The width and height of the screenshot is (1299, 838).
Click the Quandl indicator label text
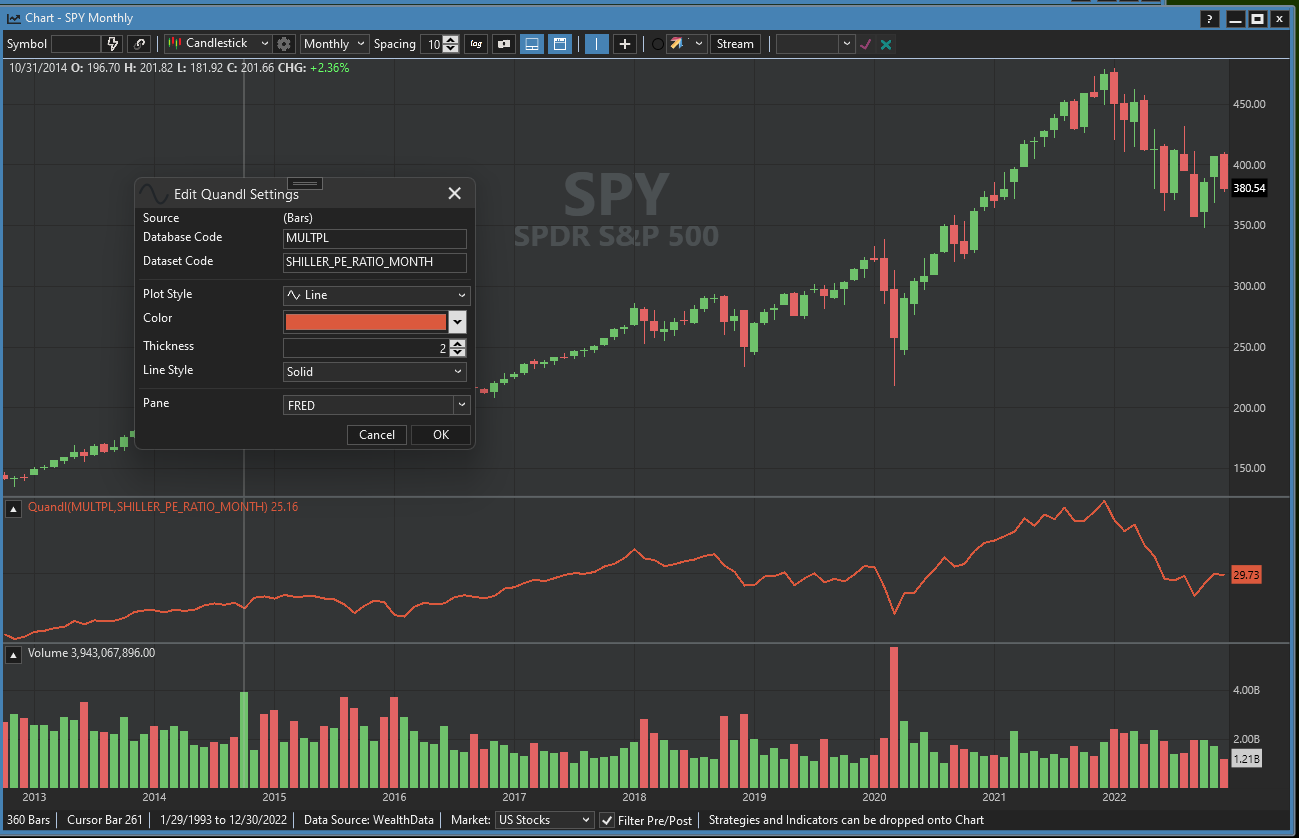point(162,507)
